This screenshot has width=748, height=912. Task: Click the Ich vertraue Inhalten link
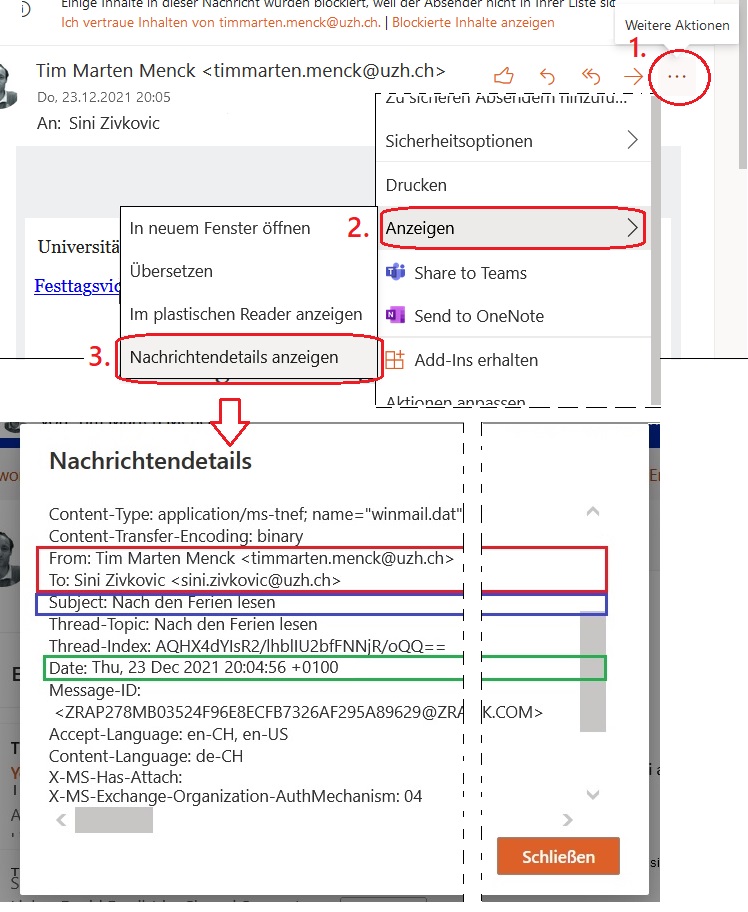(222, 21)
